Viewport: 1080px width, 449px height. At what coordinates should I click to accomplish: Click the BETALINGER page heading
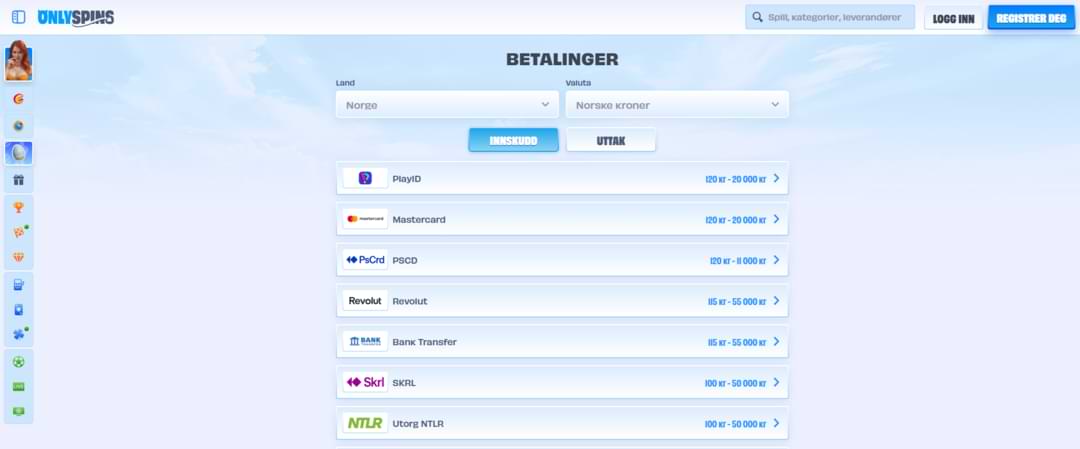[x=562, y=59]
